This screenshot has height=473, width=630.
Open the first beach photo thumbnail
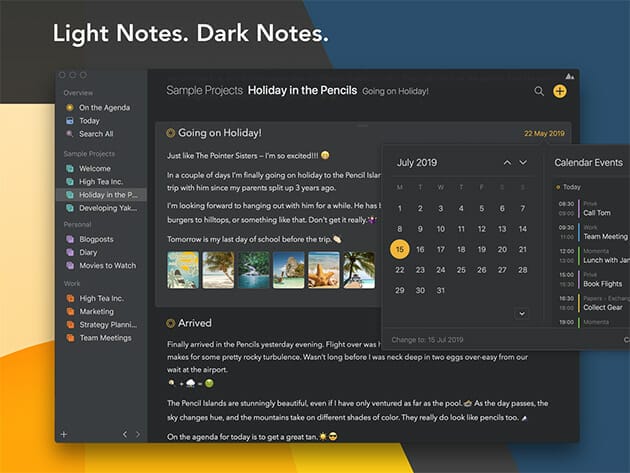click(x=182, y=269)
